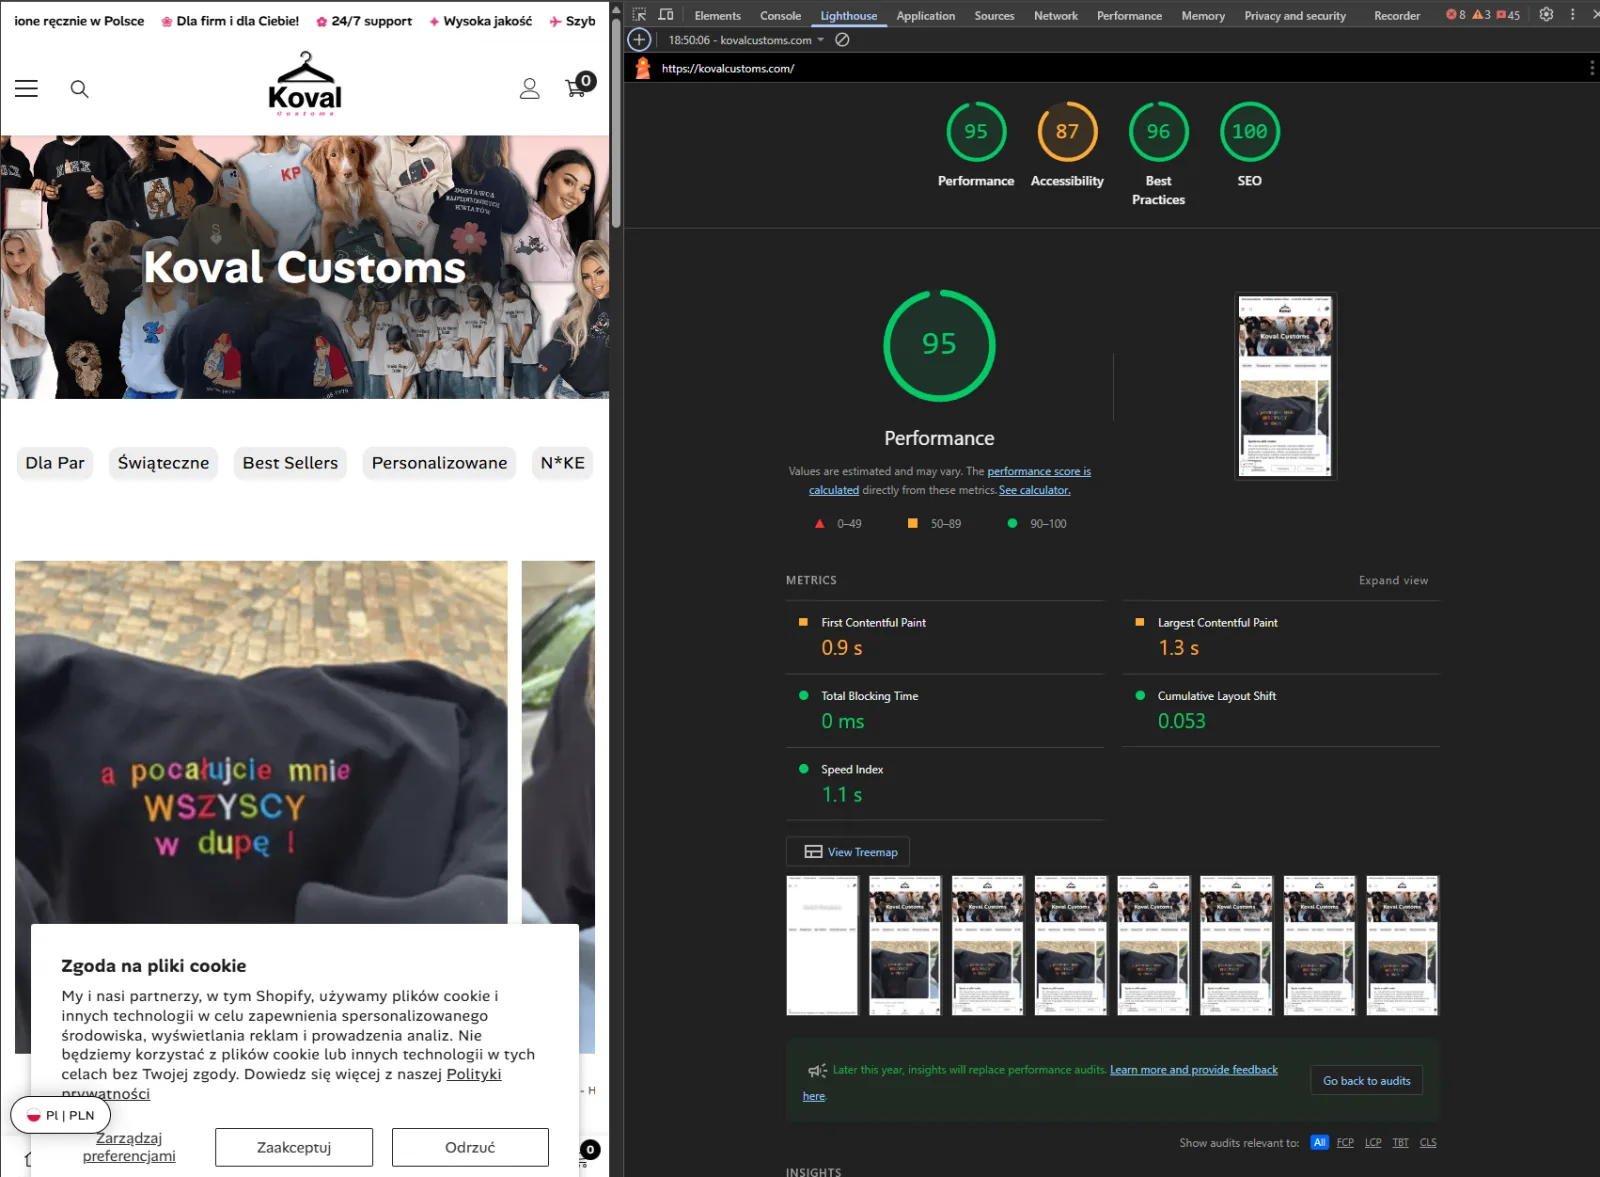Select the Dla Par category chip

[55, 463]
